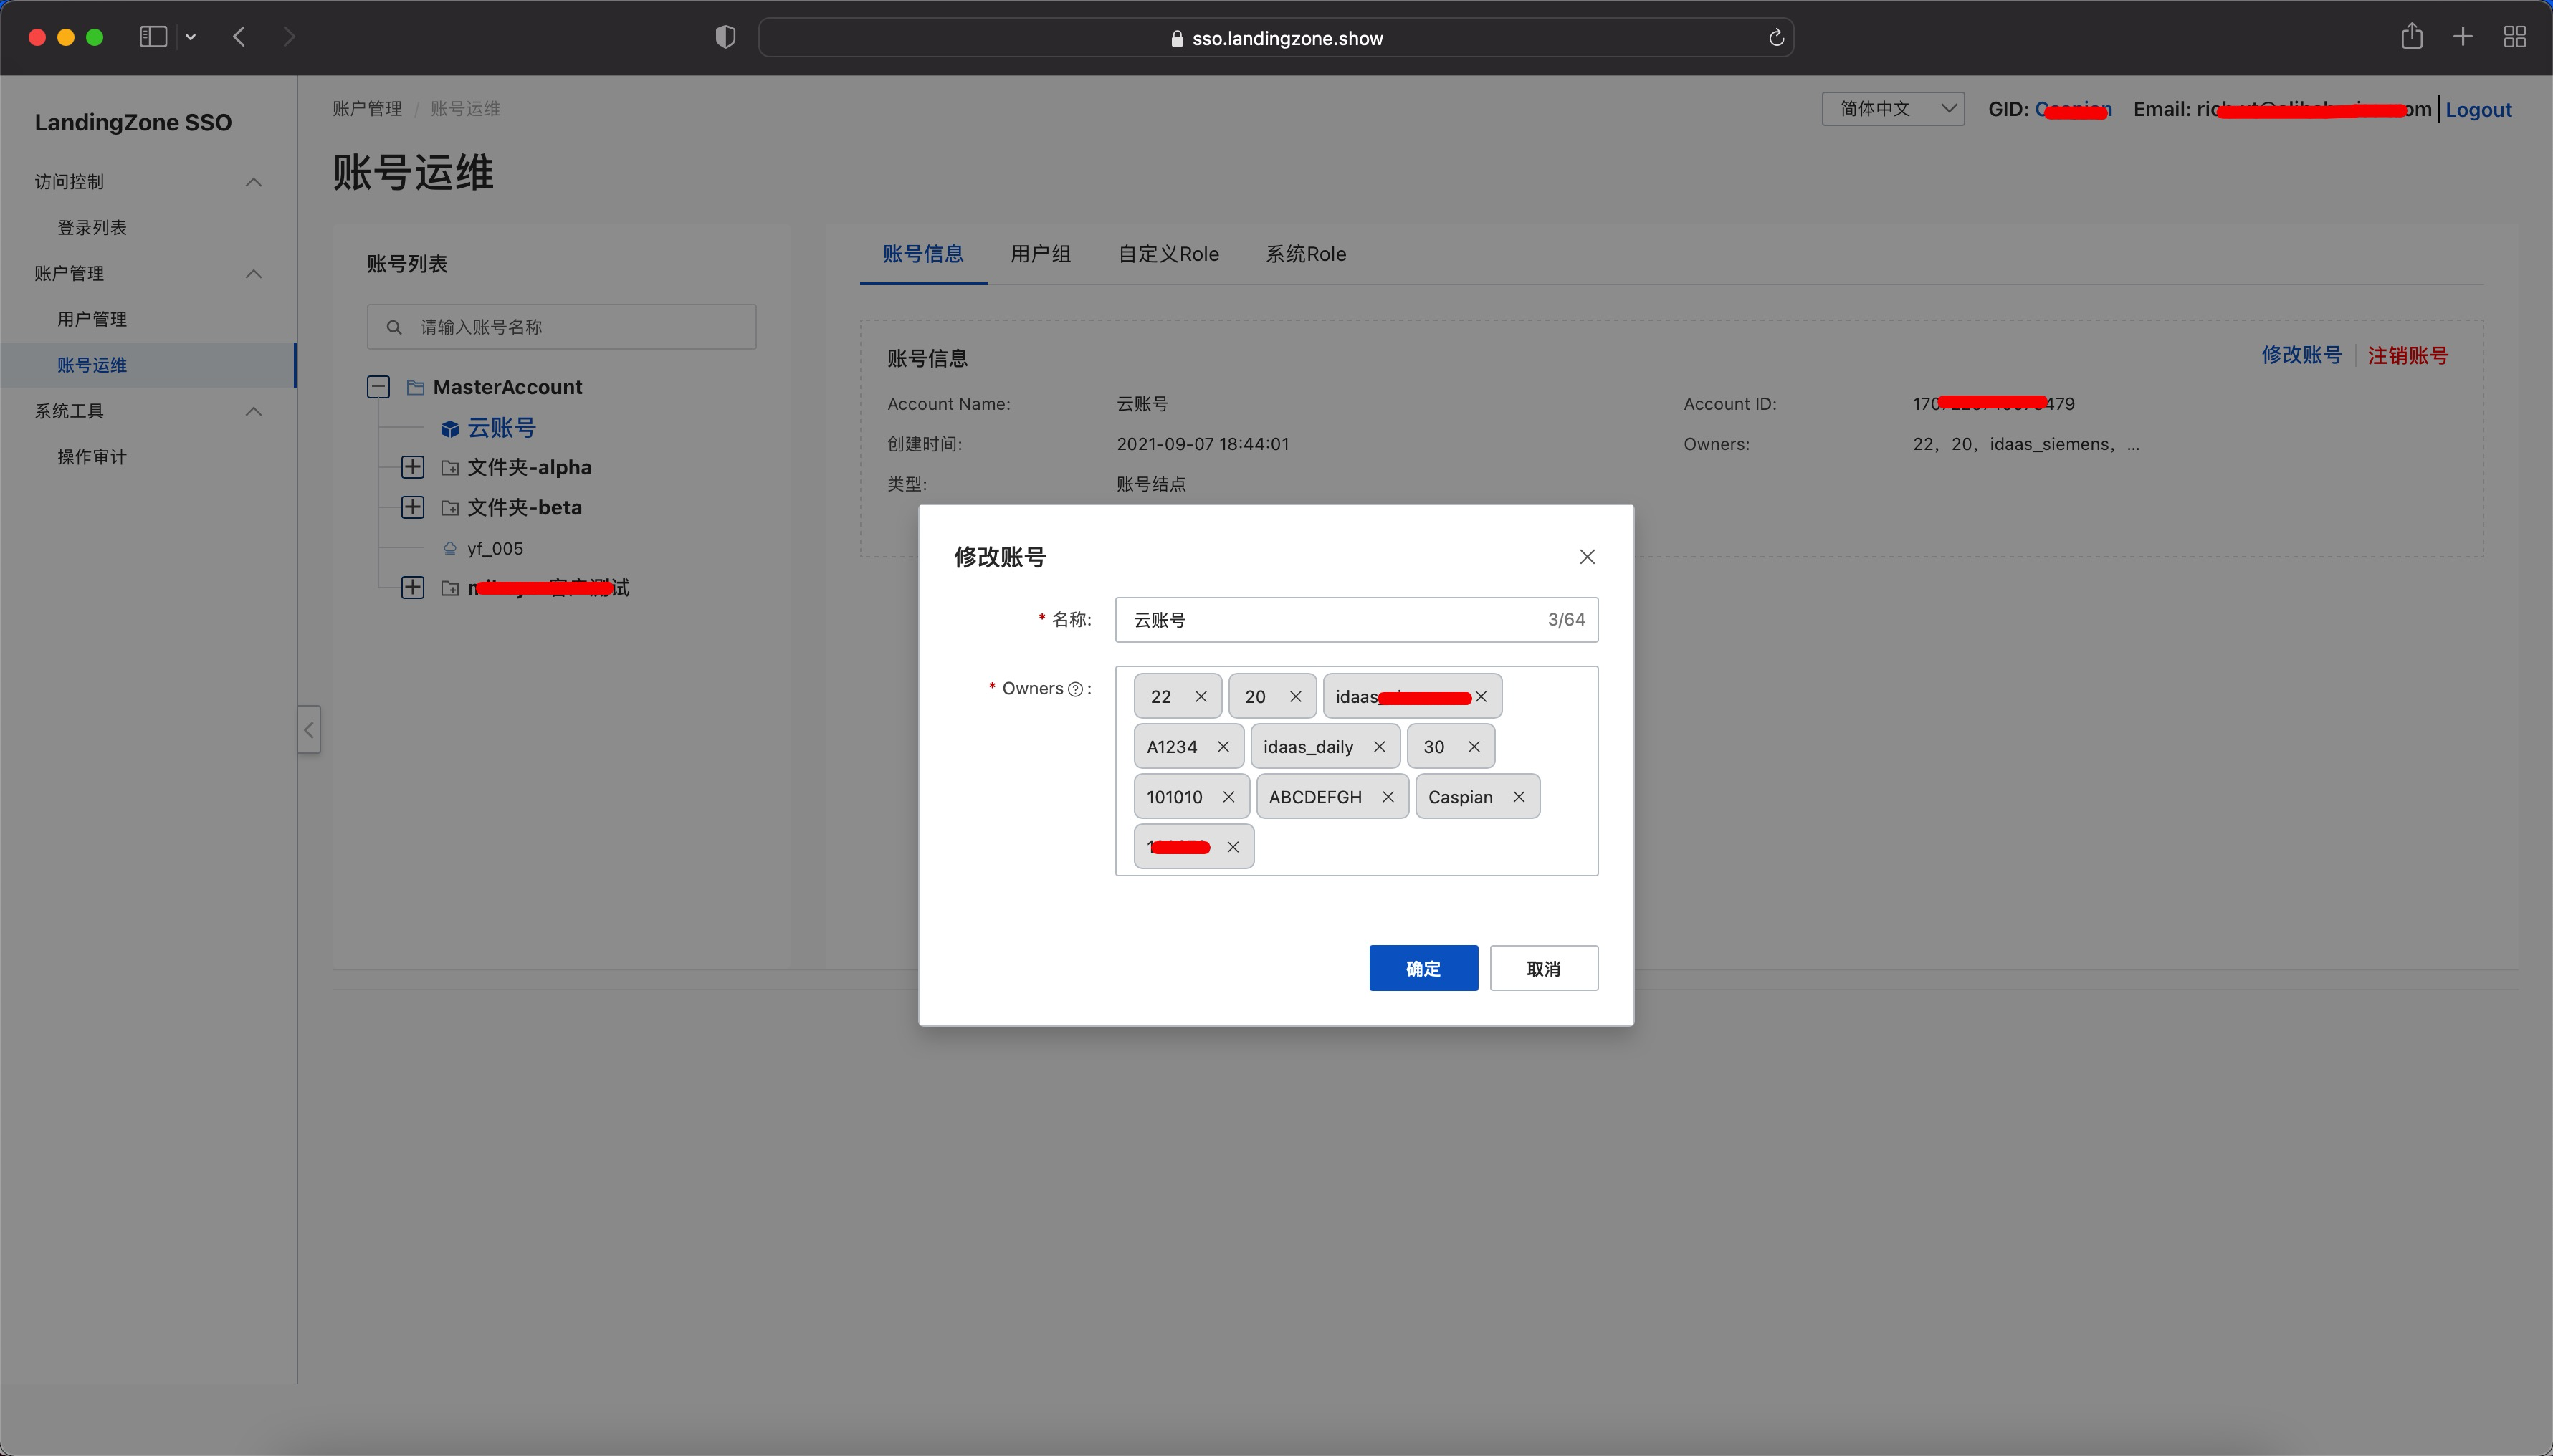
Task: Click the Safari share icon
Action: 2411,37
